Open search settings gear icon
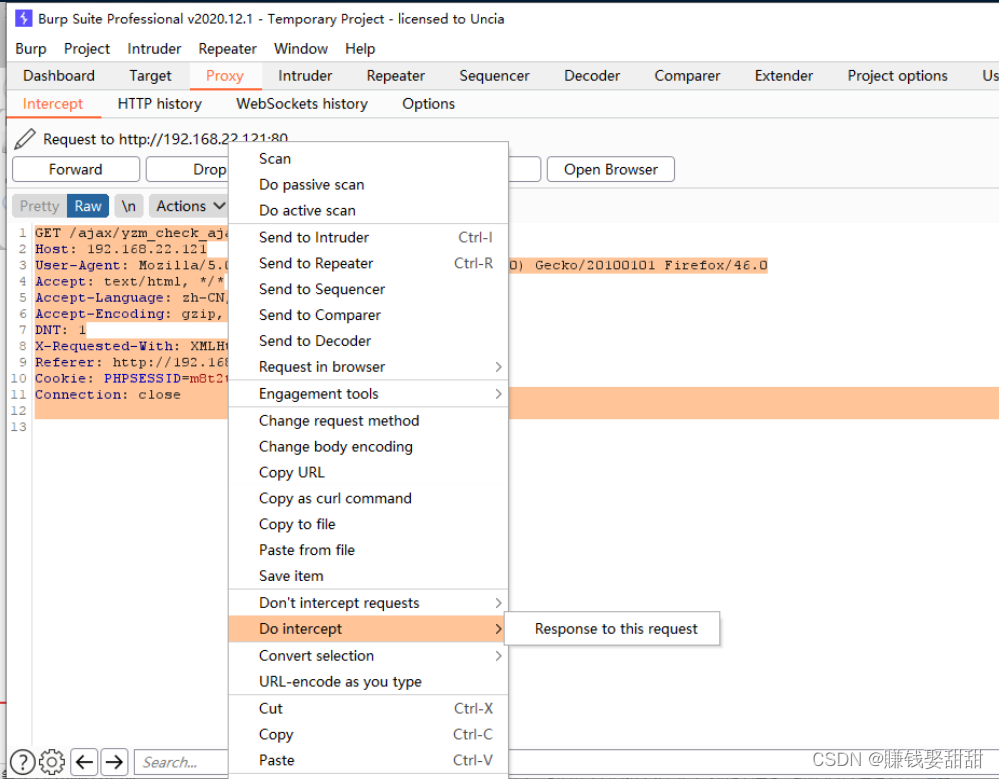Image resolution: width=999 pixels, height=779 pixels. (x=52, y=762)
